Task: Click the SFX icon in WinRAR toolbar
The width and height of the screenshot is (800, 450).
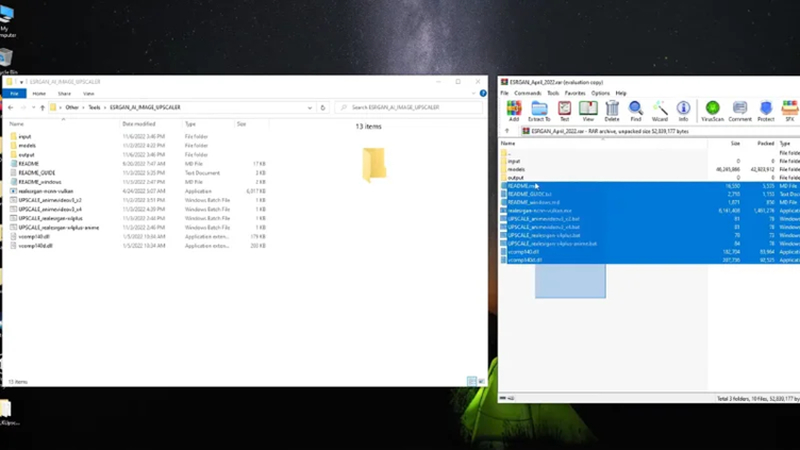Action: pos(790,111)
